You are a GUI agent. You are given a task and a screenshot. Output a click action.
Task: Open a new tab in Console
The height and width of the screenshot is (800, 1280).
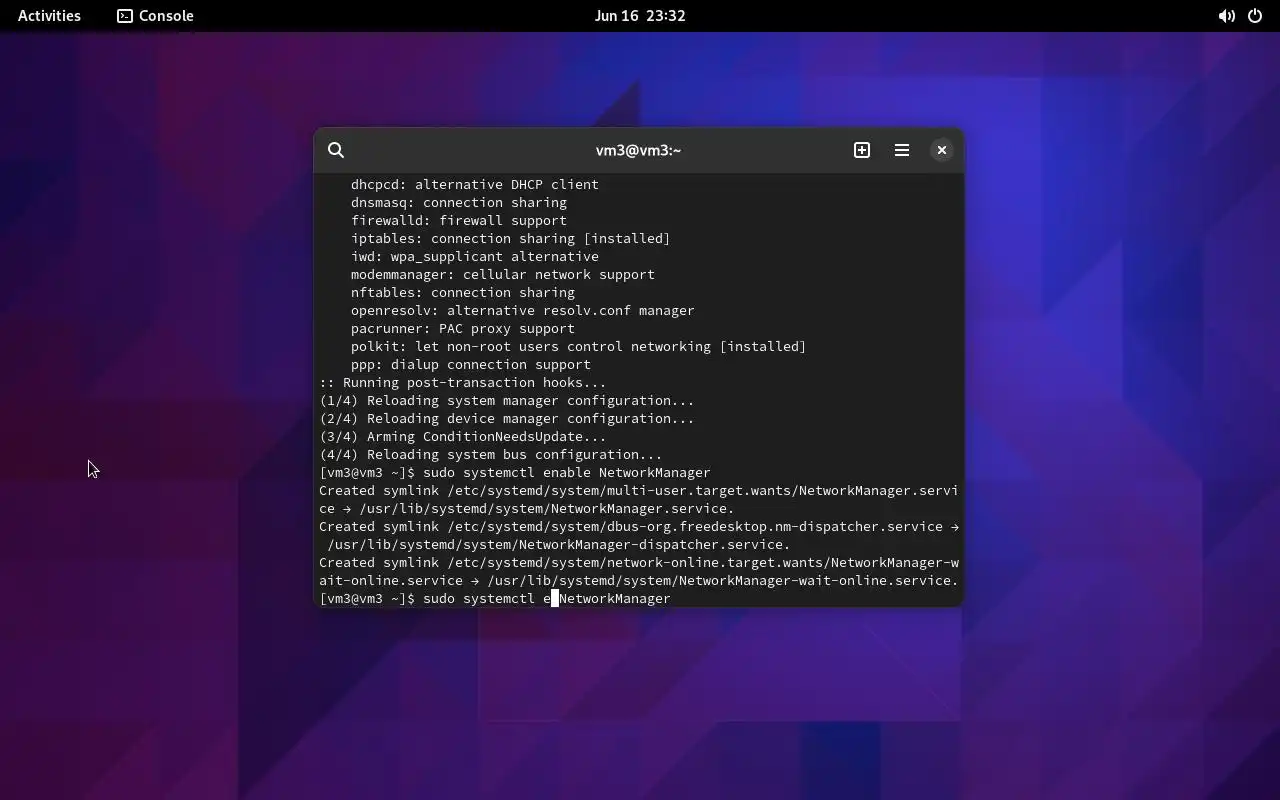pyautogui.click(x=862, y=150)
